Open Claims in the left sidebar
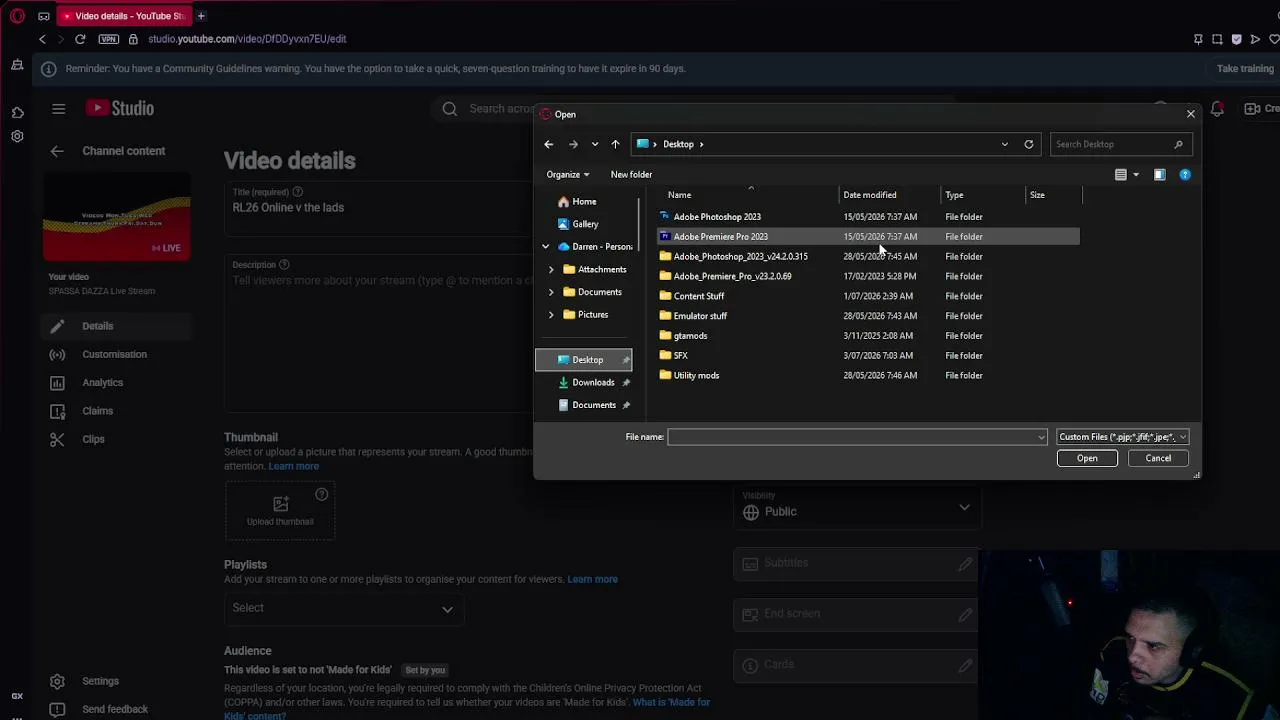The width and height of the screenshot is (1280, 720). (116, 411)
